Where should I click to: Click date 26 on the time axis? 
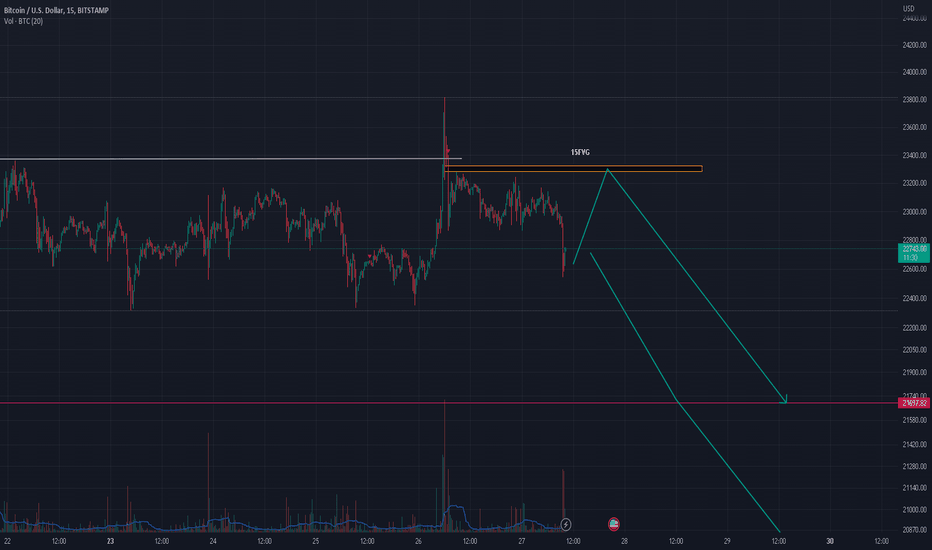click(418, 541)
